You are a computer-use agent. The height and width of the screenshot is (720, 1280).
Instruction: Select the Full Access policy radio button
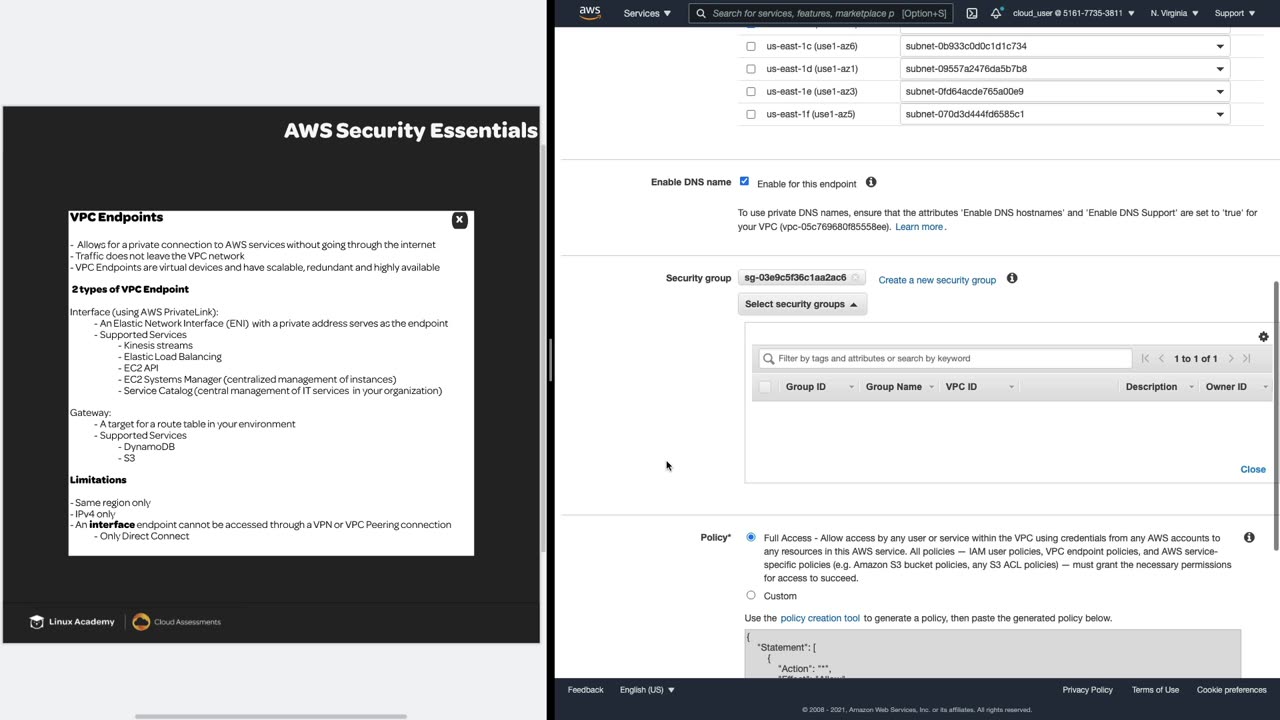pos(751,537)
